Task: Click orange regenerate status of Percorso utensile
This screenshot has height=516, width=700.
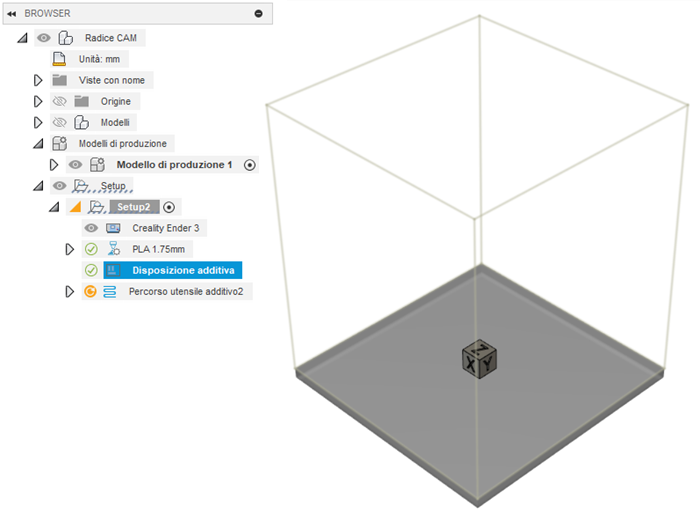Action: [91, 291]
